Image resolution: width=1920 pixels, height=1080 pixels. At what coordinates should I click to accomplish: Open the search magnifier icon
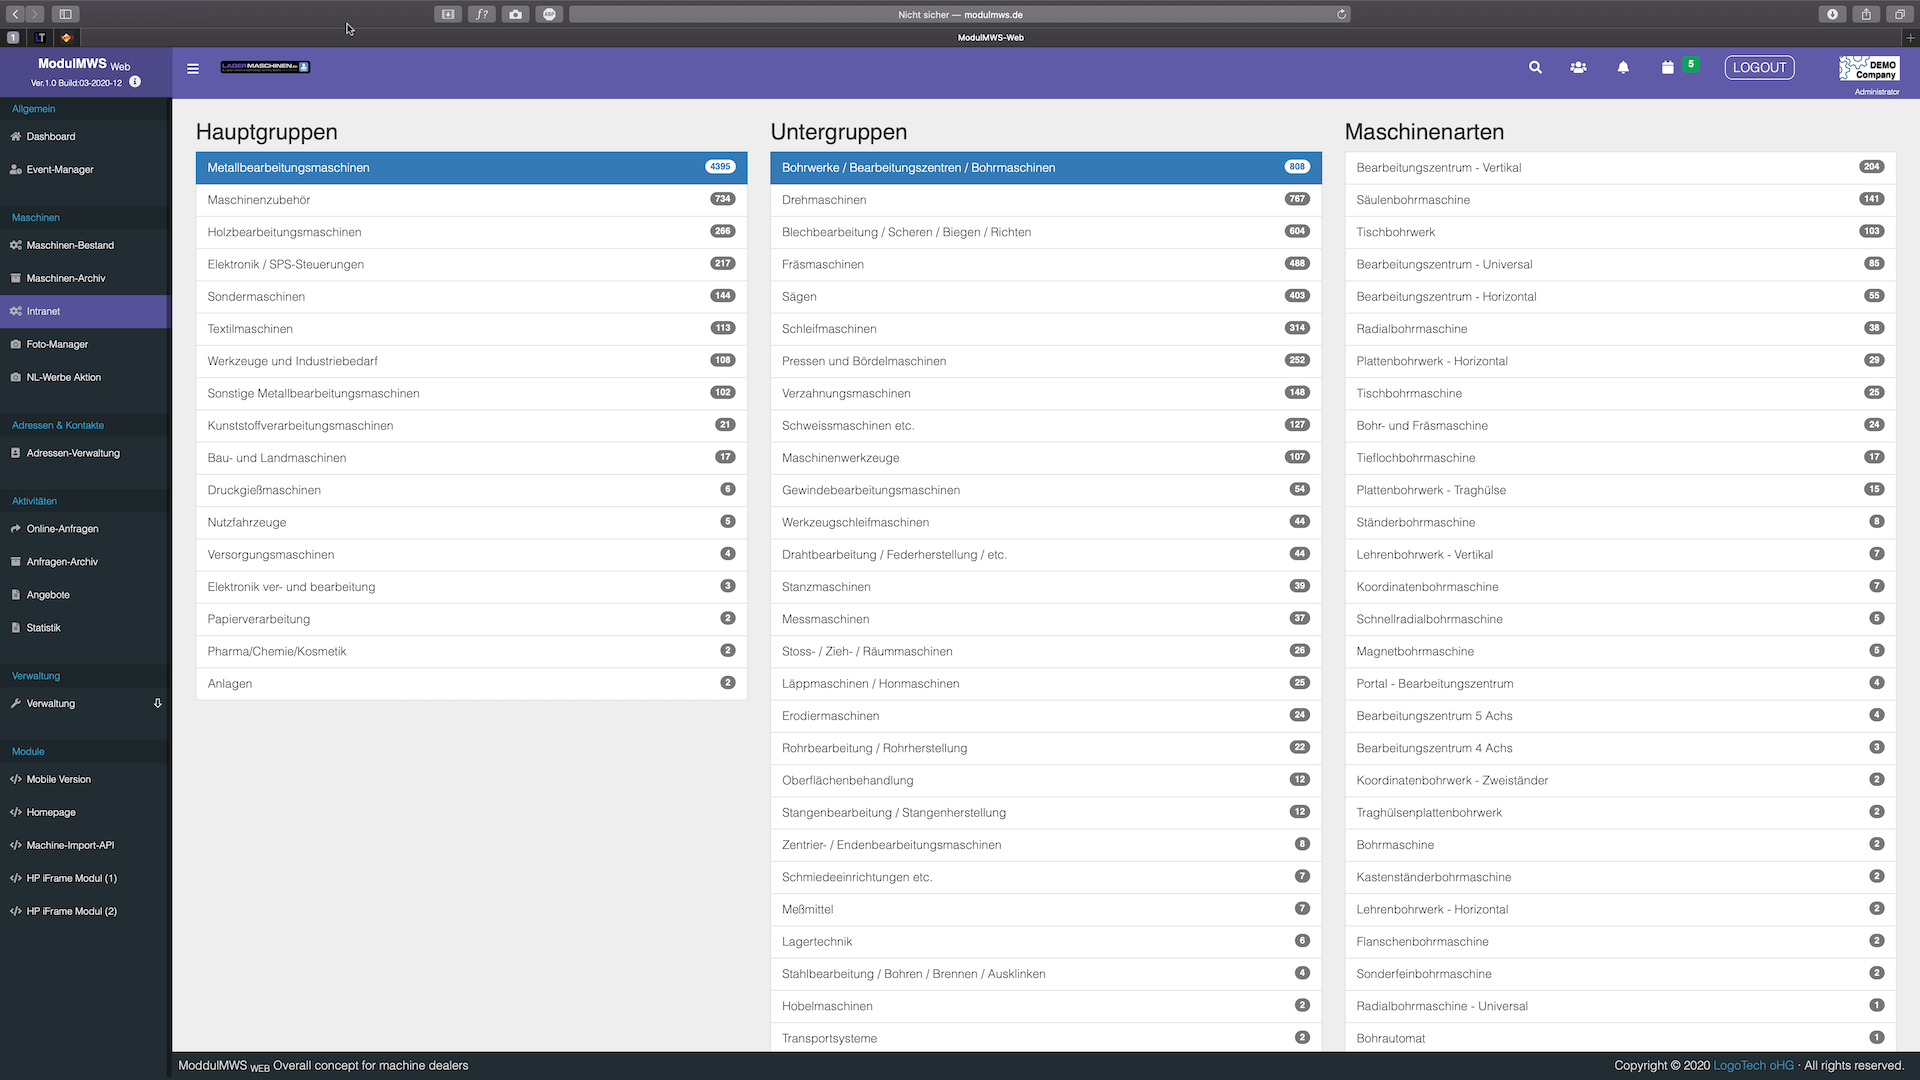click(x=1535, y=68)
